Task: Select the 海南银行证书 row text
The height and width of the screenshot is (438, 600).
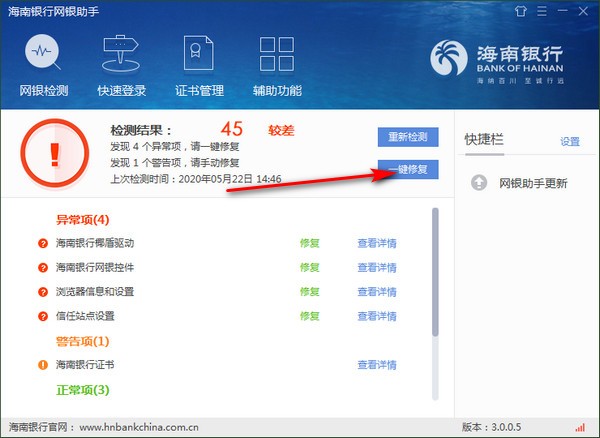Action: coord(85,365)
